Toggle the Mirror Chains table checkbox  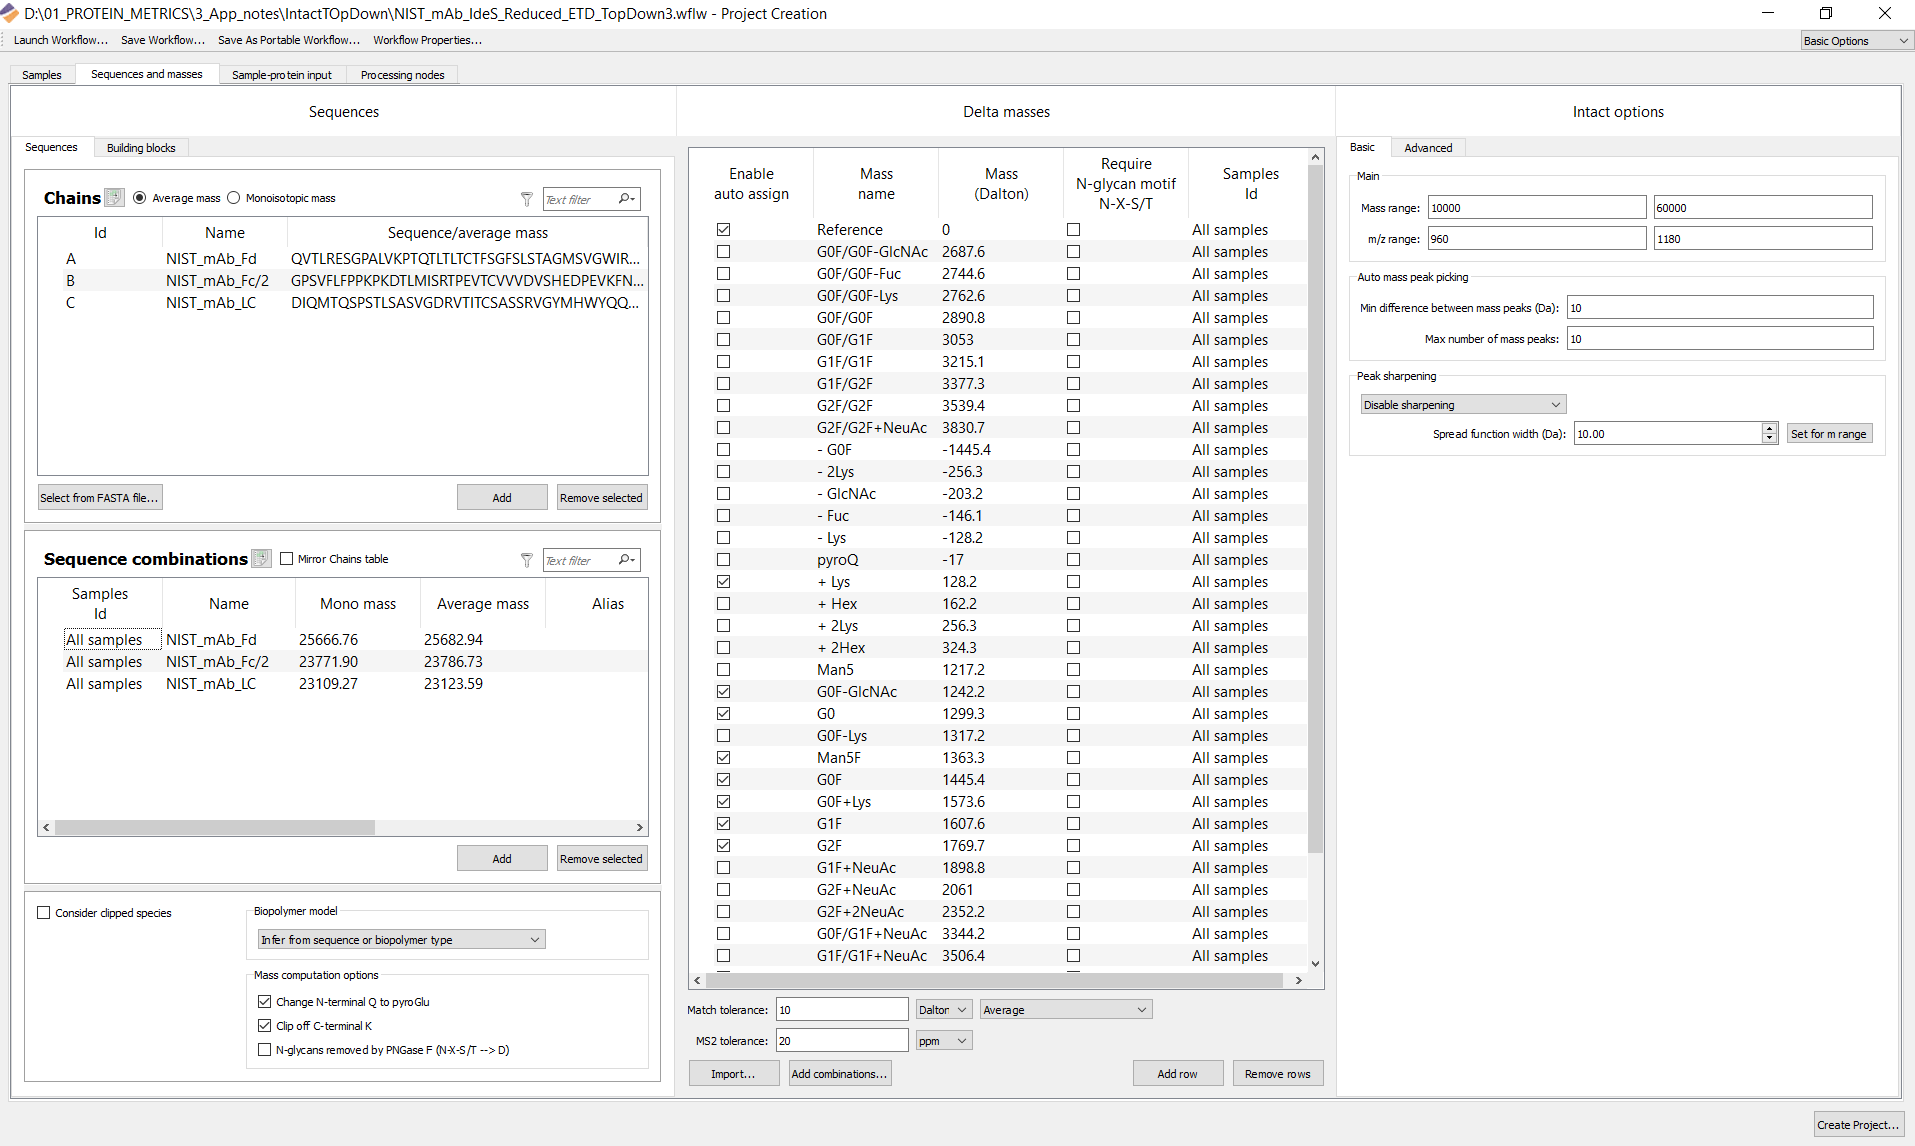[287, 559]
